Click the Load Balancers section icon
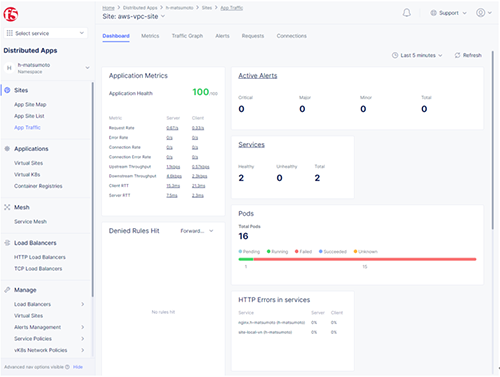Viewport: 500px width, 377px height. click(7, 243)
